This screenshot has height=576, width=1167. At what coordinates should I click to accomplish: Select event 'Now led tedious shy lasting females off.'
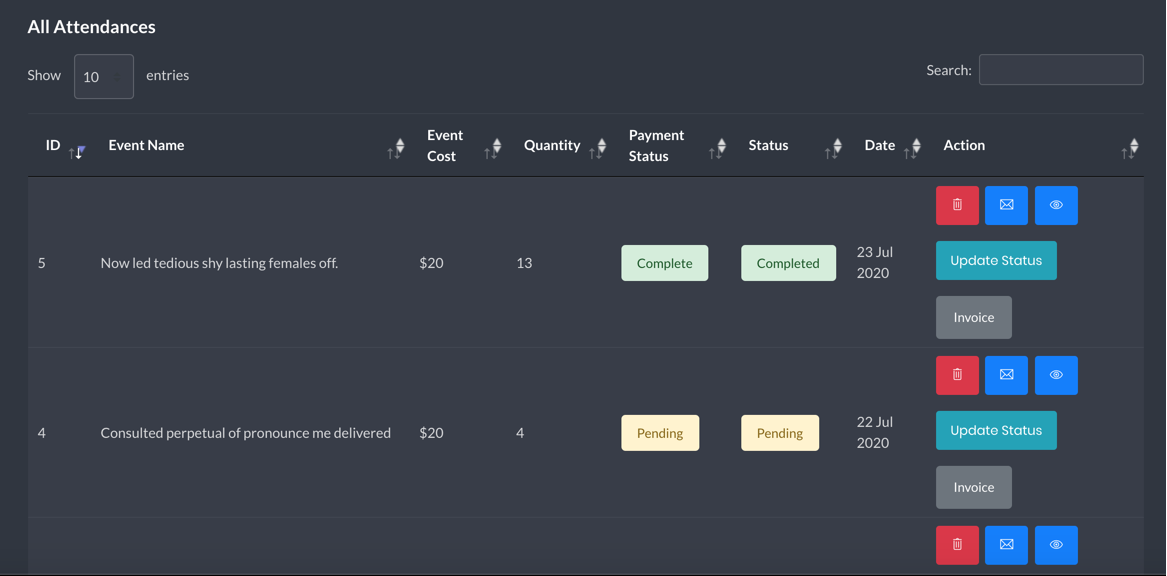(x=220, y=263)
